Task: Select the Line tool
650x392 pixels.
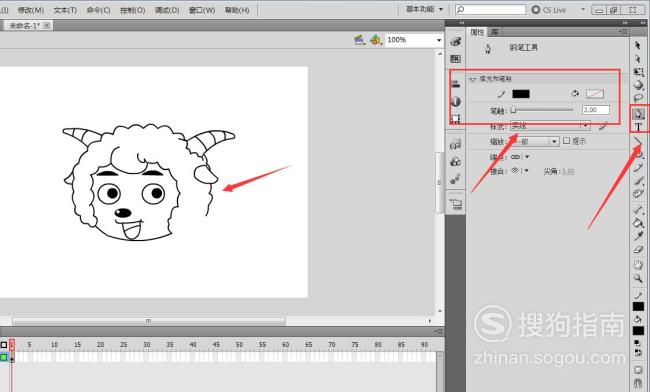Action: (x=638, y=142)
